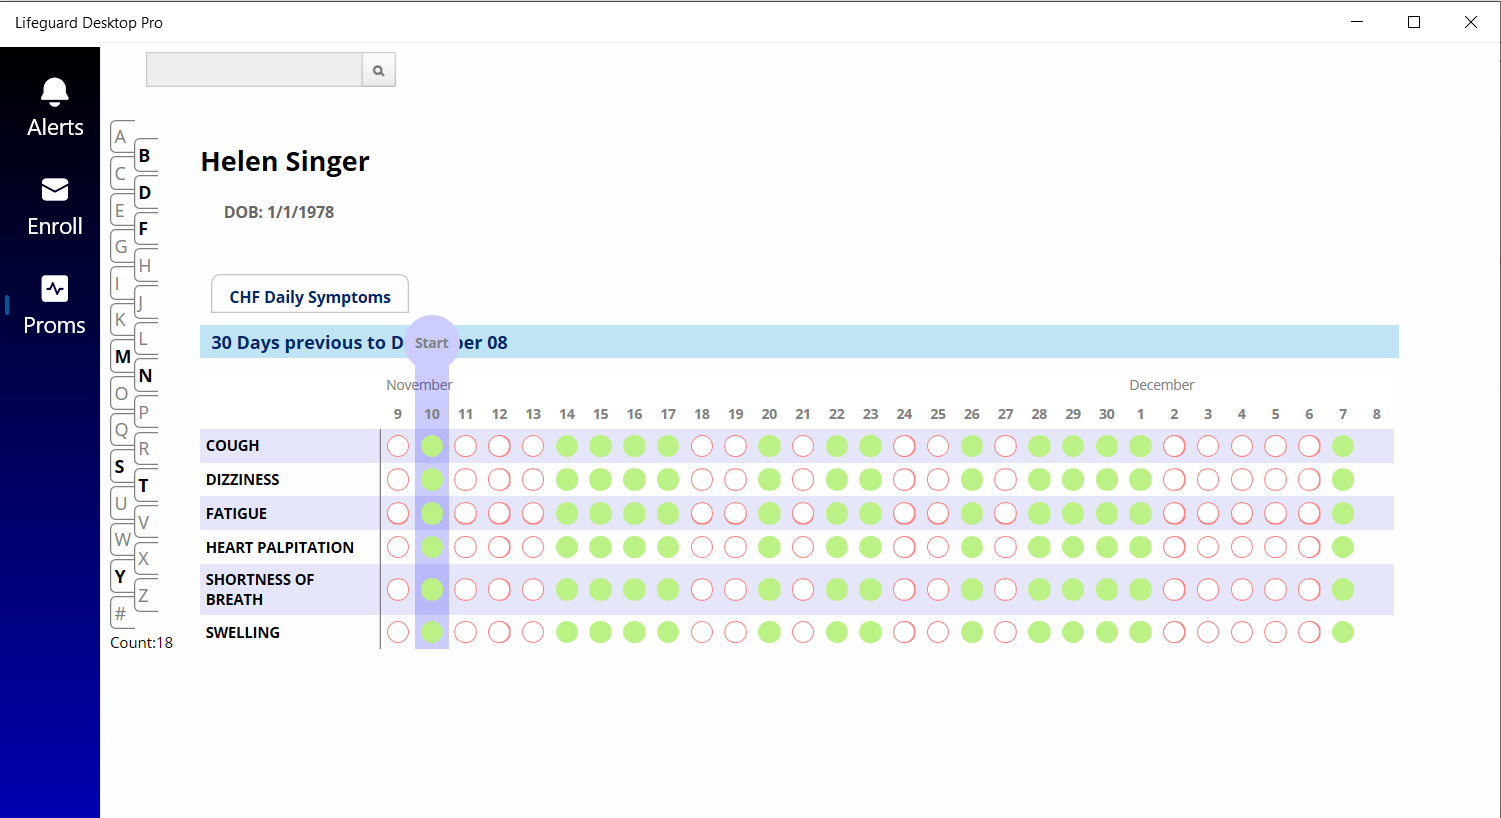Open the Alerts panel
The height and width of the screenshot is (818, 1501).
(53, 105)
